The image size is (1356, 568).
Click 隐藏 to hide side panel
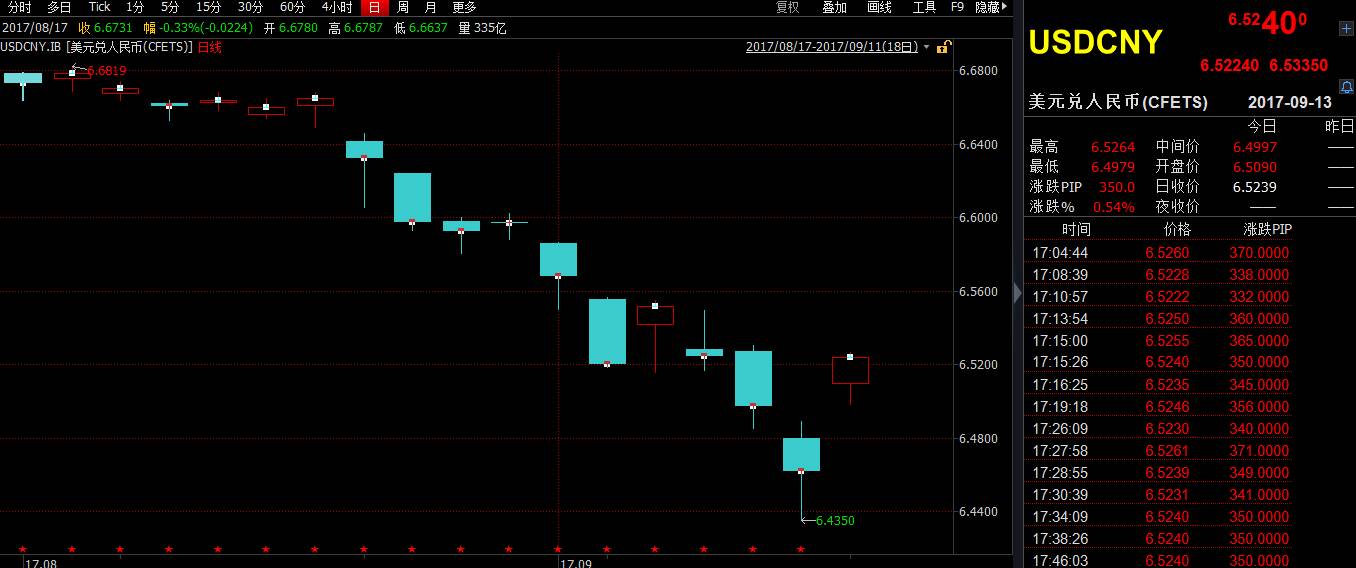tap(989, 7)
